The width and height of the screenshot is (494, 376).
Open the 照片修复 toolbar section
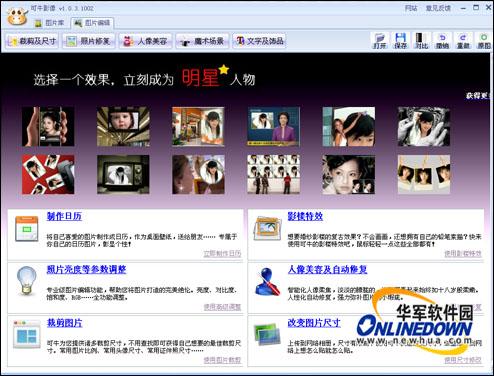coord(89,41)
